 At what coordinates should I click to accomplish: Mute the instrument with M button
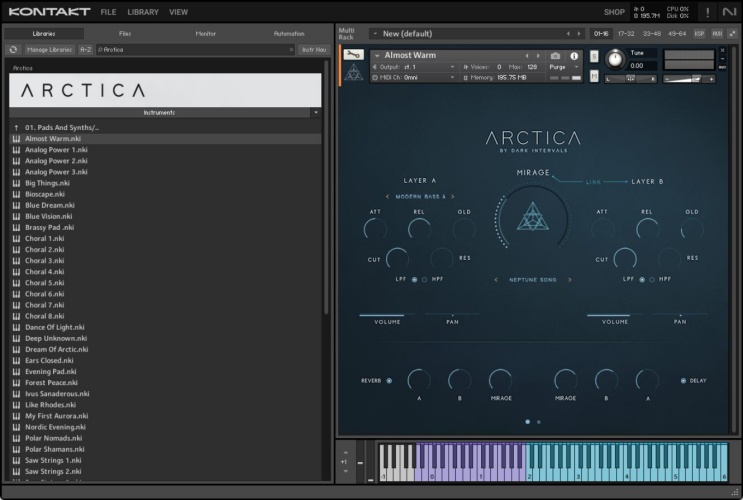pos(596,76)
